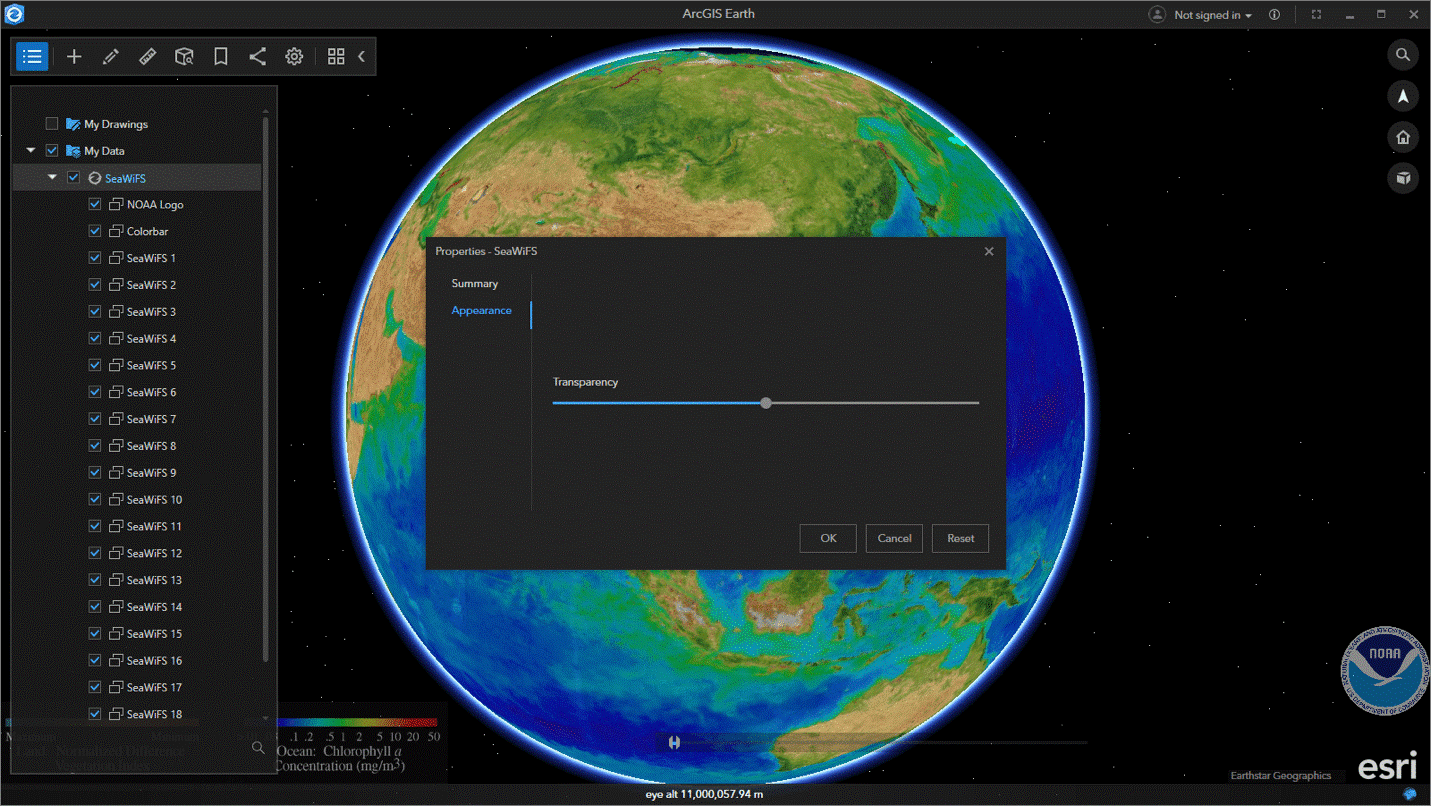The width and height of the screenshot is (1431, 806).
Task: Go to Home view
Action: (1403, 137)
